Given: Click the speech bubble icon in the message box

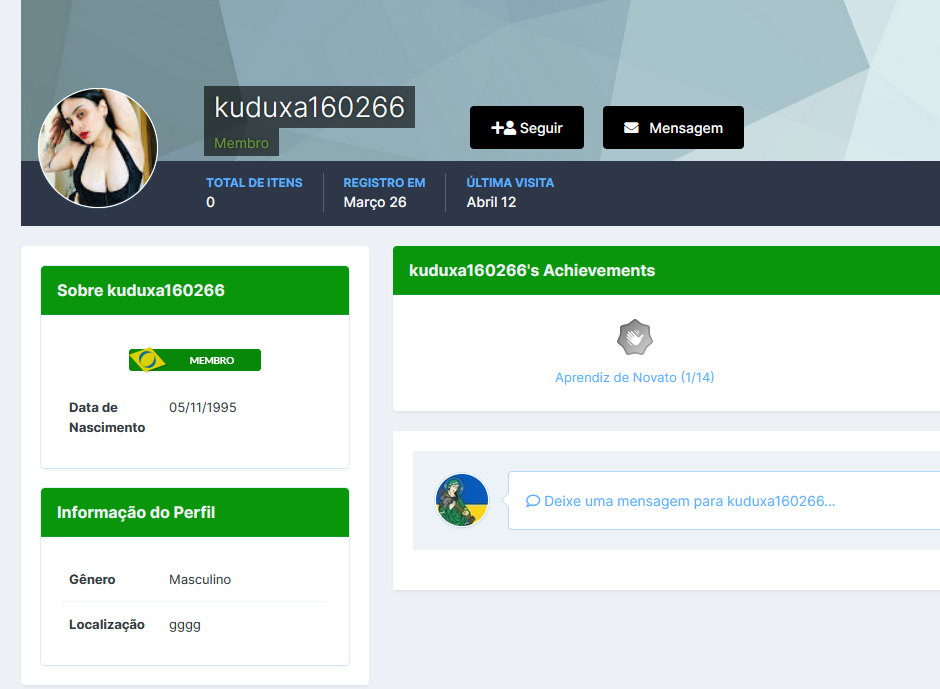Looking at the screenshot, I should coord(533,501).
